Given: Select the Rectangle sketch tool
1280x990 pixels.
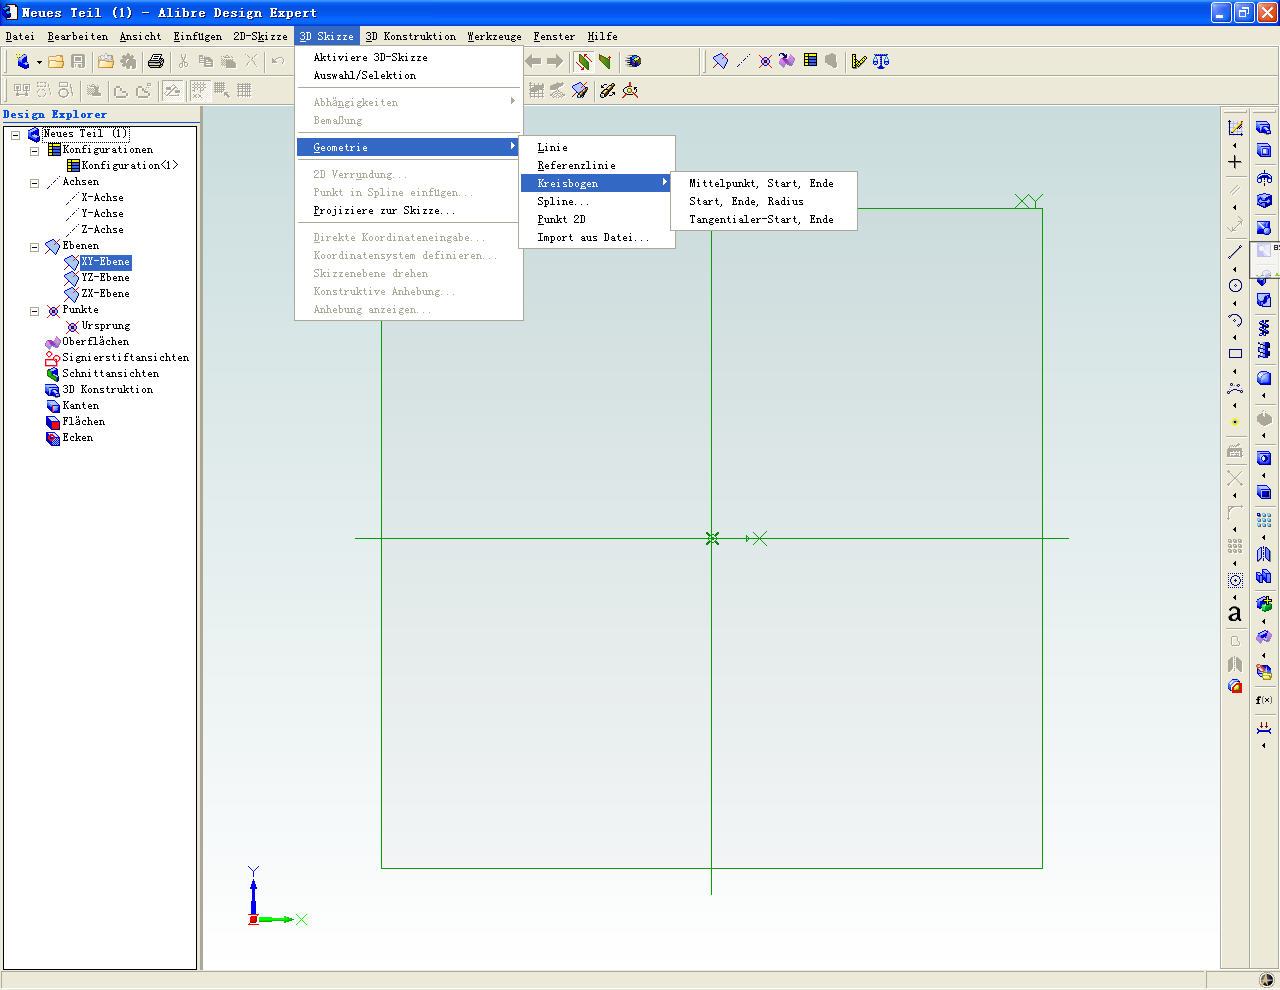Looking at the screenshot, I should (x=1235, y=353).
